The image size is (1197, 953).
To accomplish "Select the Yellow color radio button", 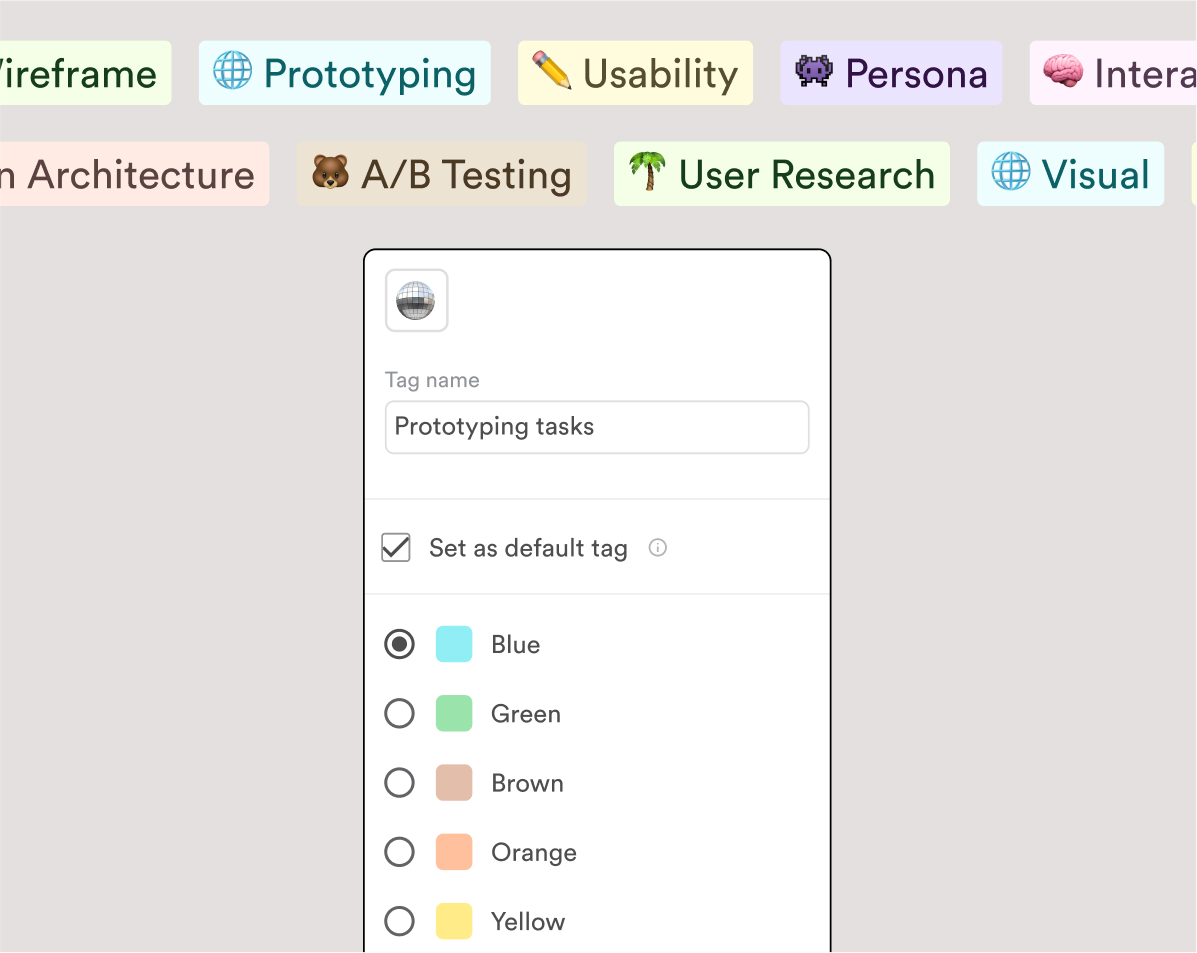I will click(399, 921).
